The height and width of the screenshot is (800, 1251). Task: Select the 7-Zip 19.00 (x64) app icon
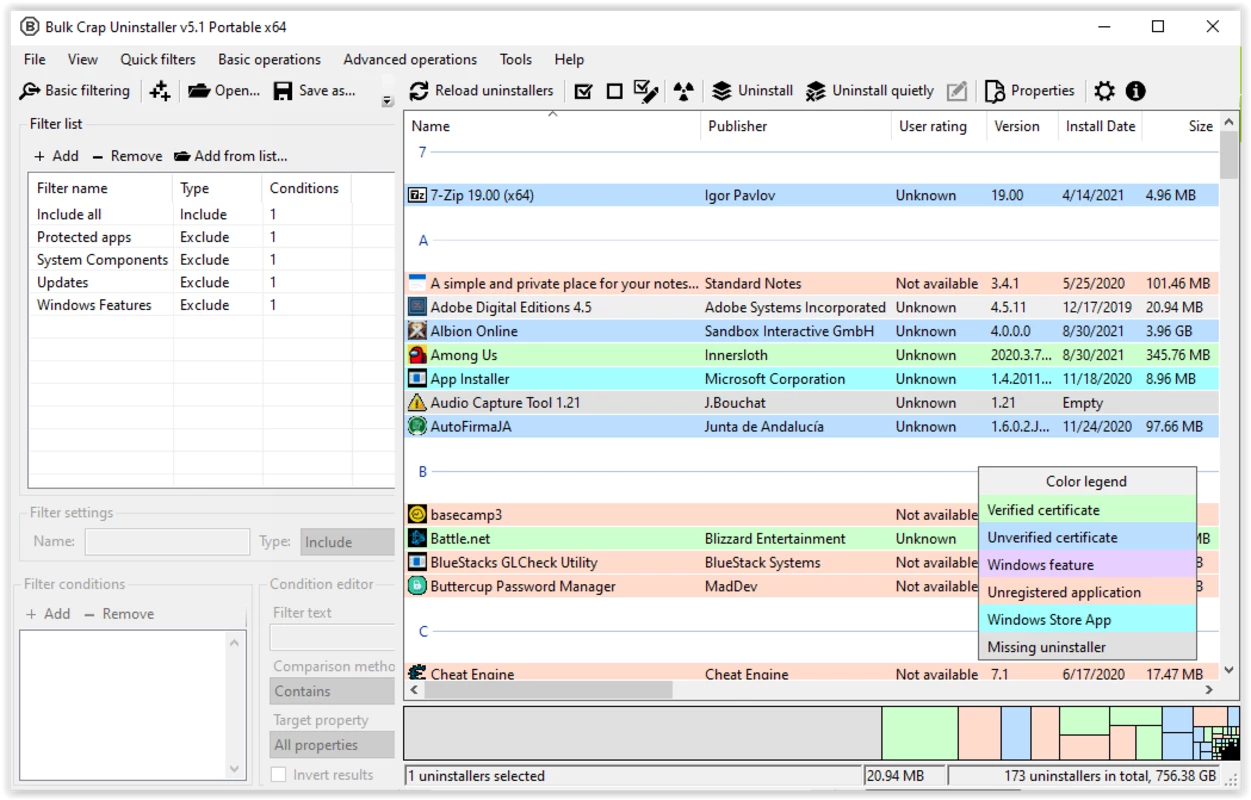pos(417,195)
